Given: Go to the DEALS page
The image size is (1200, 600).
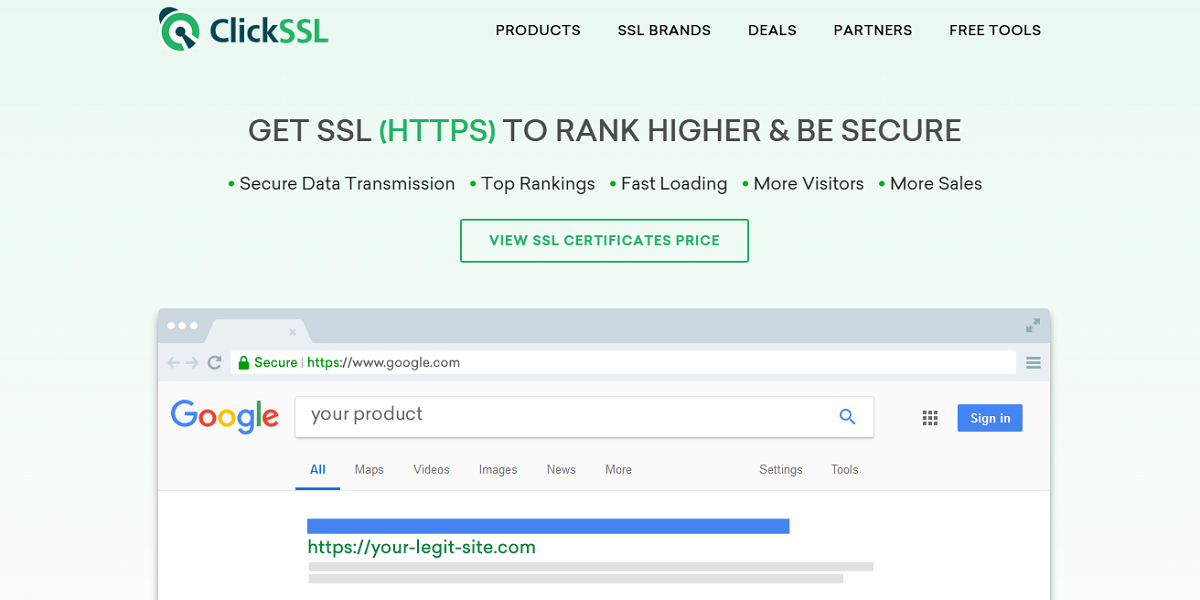Looking at the screenshot, I should click(772, 30).
